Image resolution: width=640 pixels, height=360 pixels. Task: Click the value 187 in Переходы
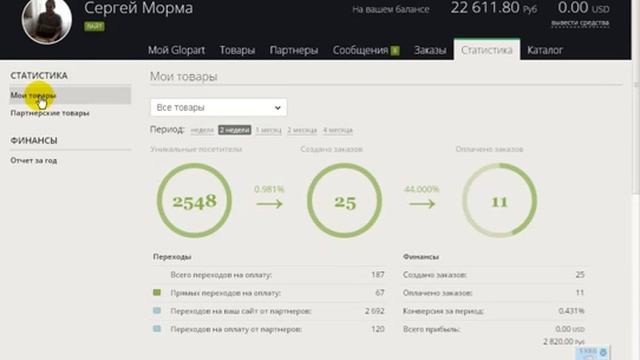[x=378, y=275]
